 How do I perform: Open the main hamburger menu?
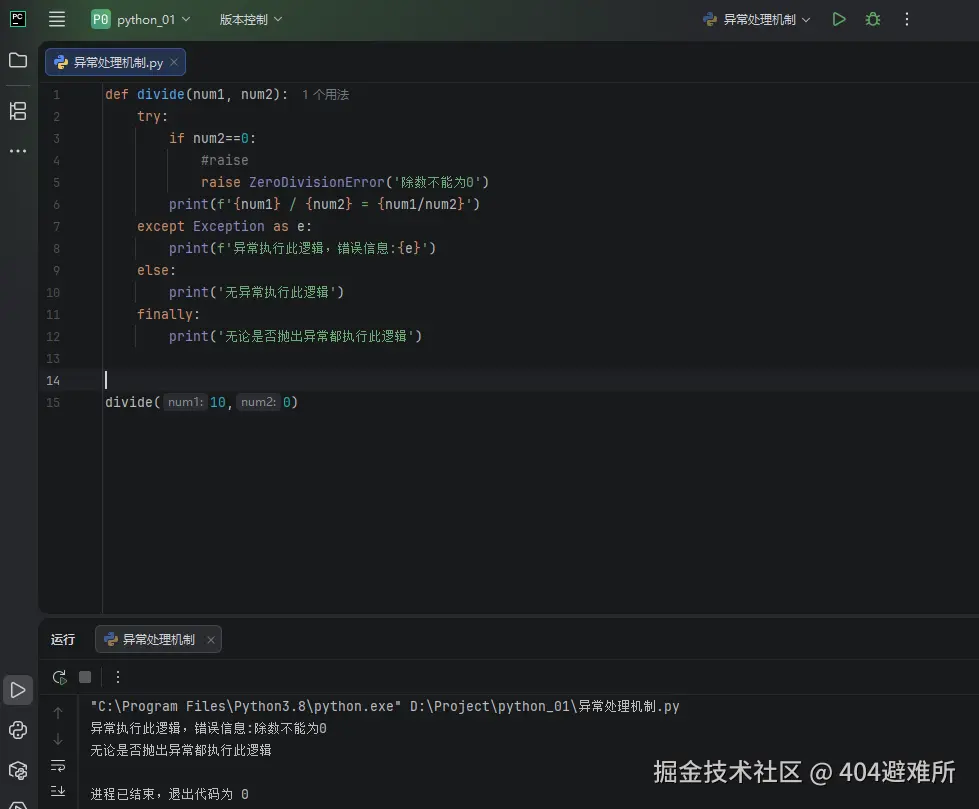(57, 19)
